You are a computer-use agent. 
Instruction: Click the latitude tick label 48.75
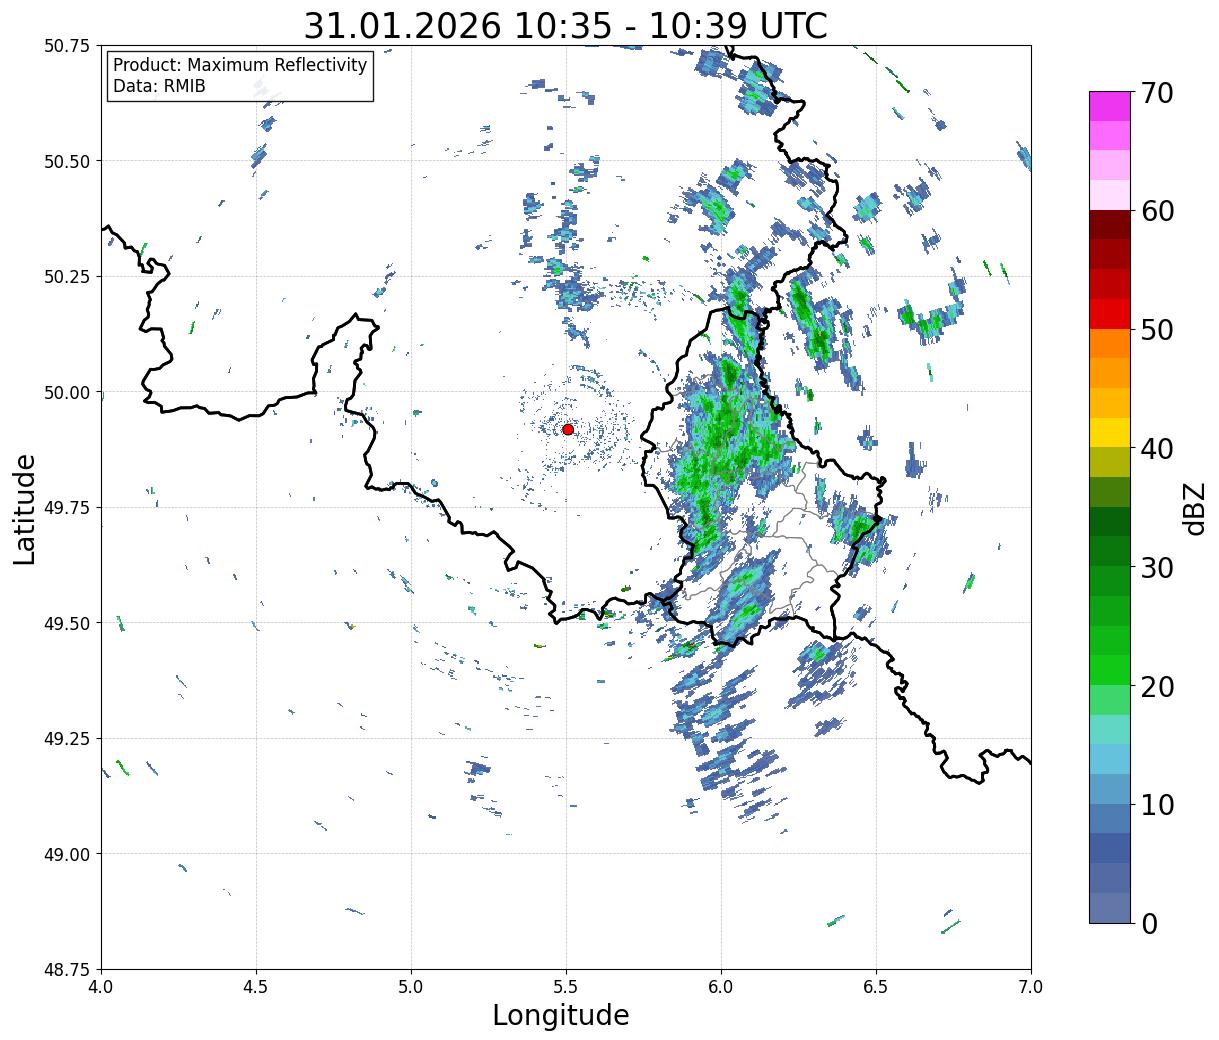[x=67, y=970]
